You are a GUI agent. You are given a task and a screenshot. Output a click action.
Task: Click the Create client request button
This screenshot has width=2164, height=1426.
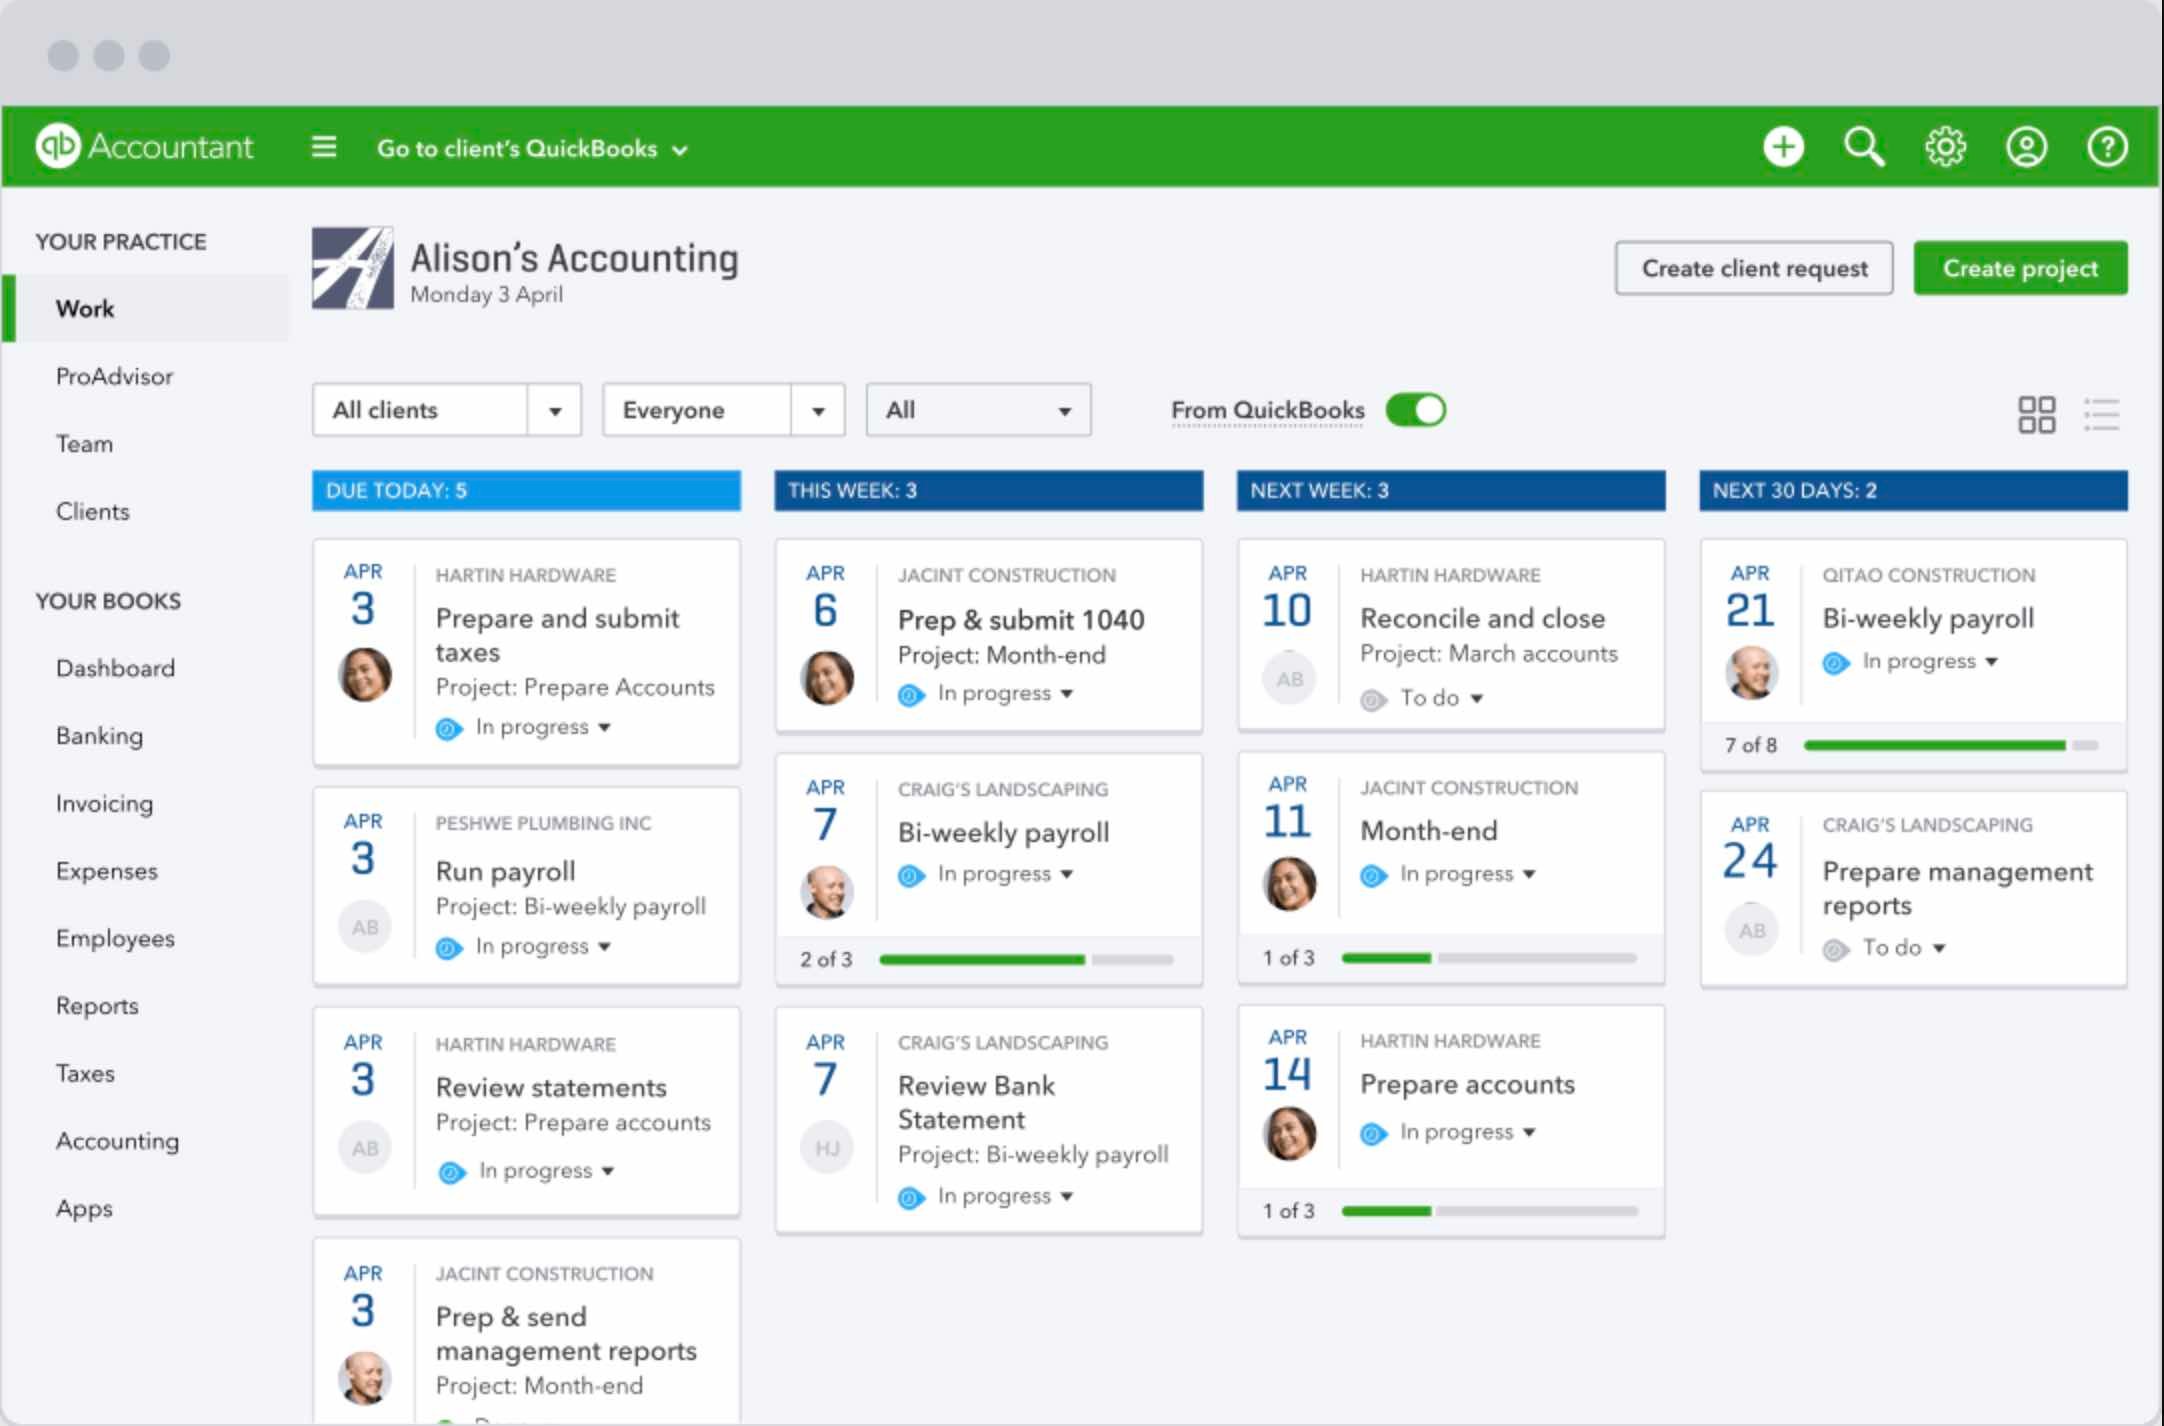point(1753,267)
